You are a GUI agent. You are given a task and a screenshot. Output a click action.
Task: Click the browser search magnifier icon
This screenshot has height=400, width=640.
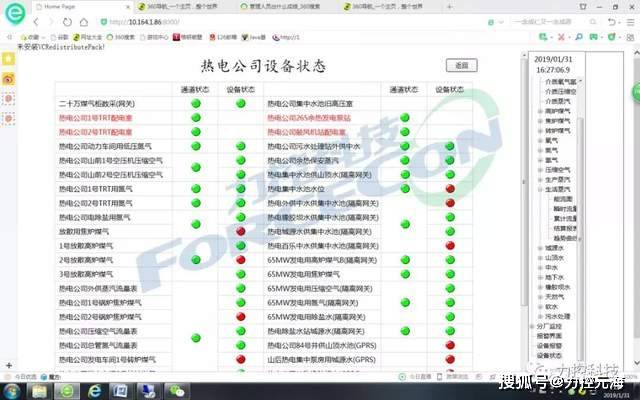coord(593,22)
